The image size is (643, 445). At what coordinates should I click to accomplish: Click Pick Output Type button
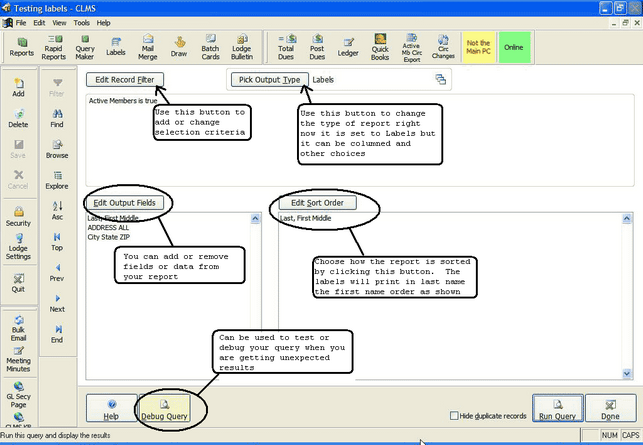click(270, 79)
